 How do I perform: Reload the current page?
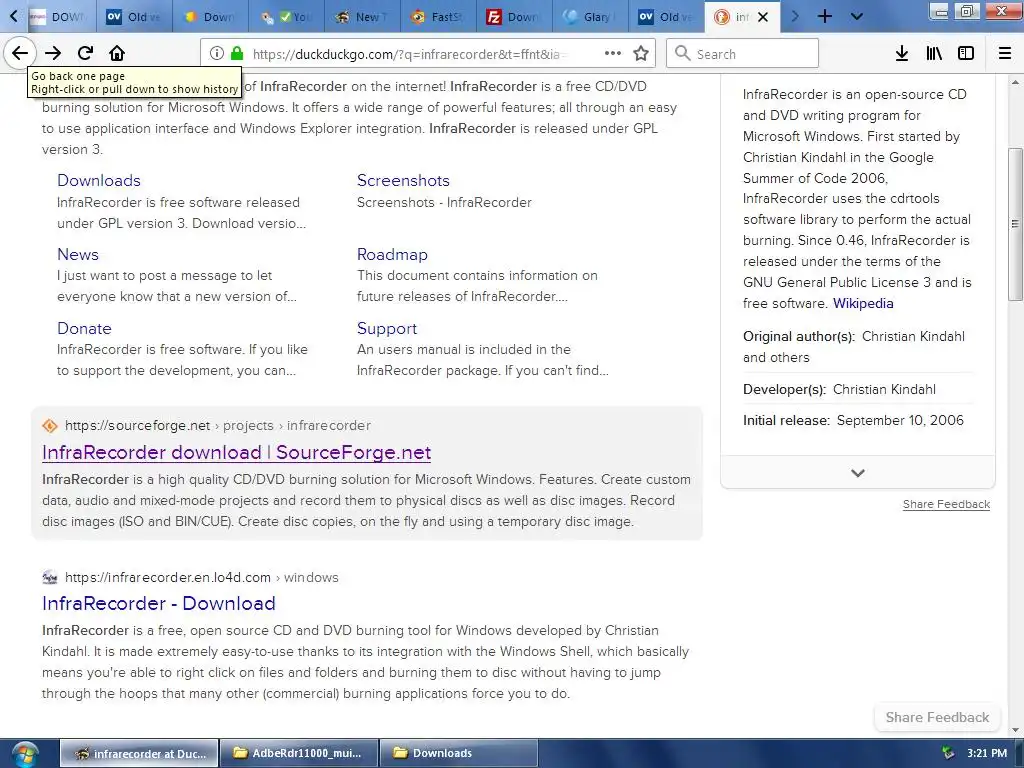click(85, 53)
